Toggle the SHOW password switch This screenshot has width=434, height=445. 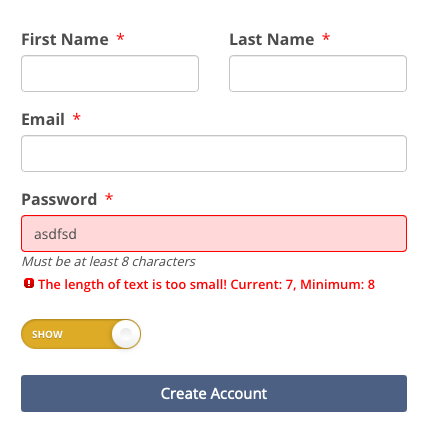click(x=81, y=334)
